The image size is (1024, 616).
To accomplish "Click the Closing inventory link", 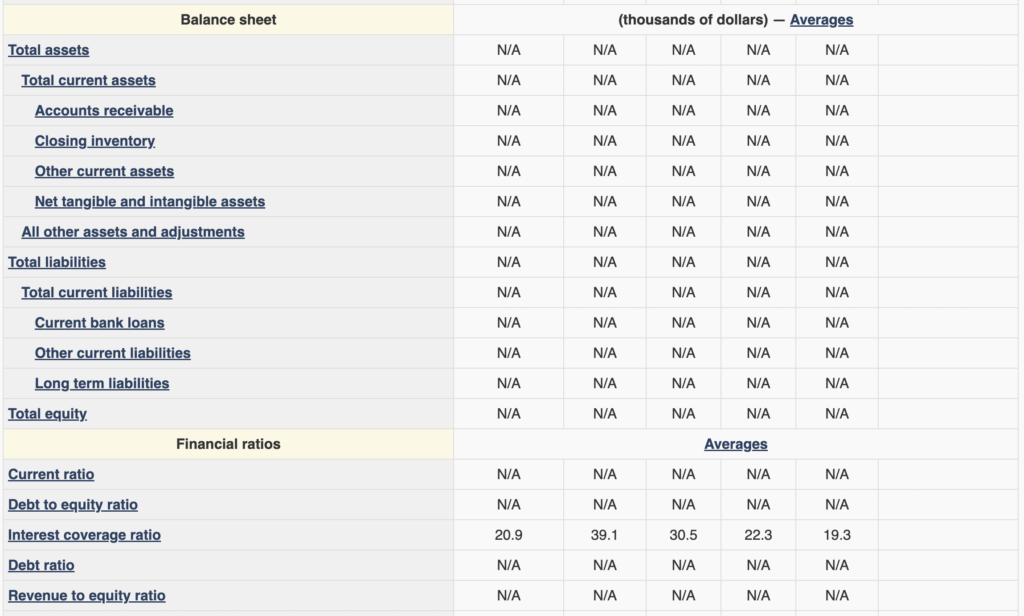I will coord(95,141).
